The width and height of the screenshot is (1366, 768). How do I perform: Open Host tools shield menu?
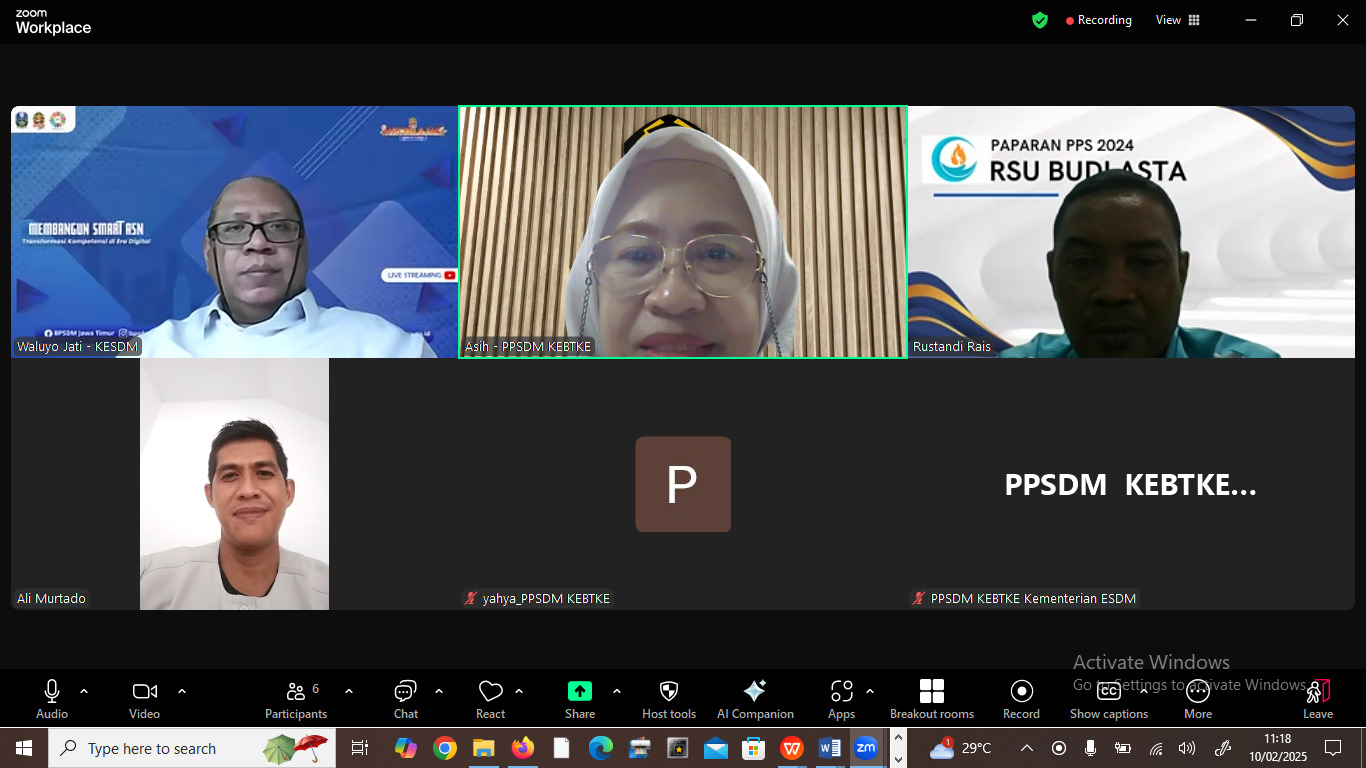click(669, 699)
